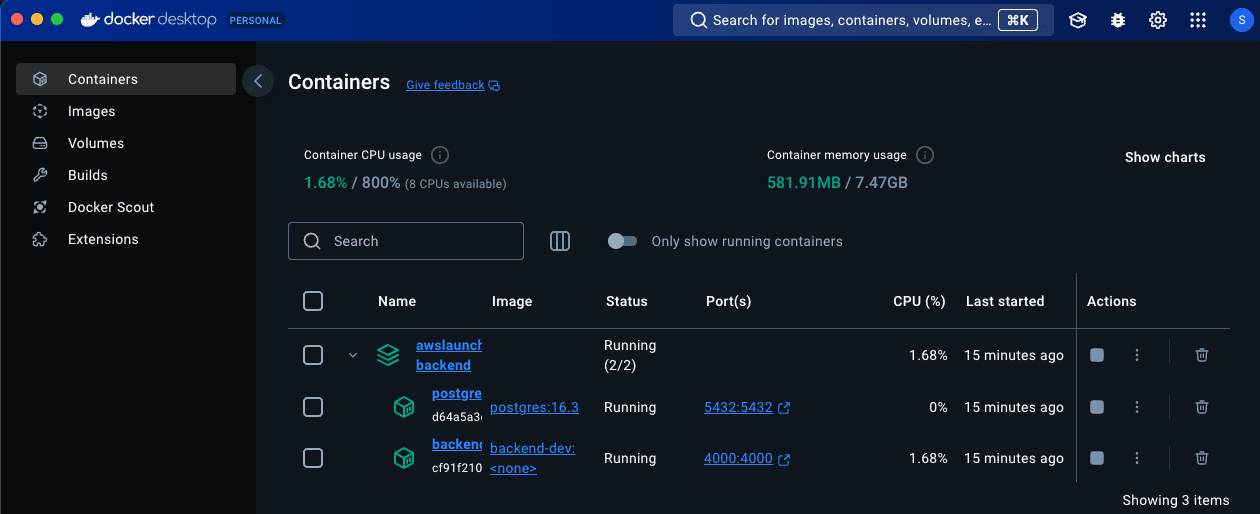Open the Containers section in the sidebar
Viewport: 1260px width, 514px height.
[x=126, y=79]
